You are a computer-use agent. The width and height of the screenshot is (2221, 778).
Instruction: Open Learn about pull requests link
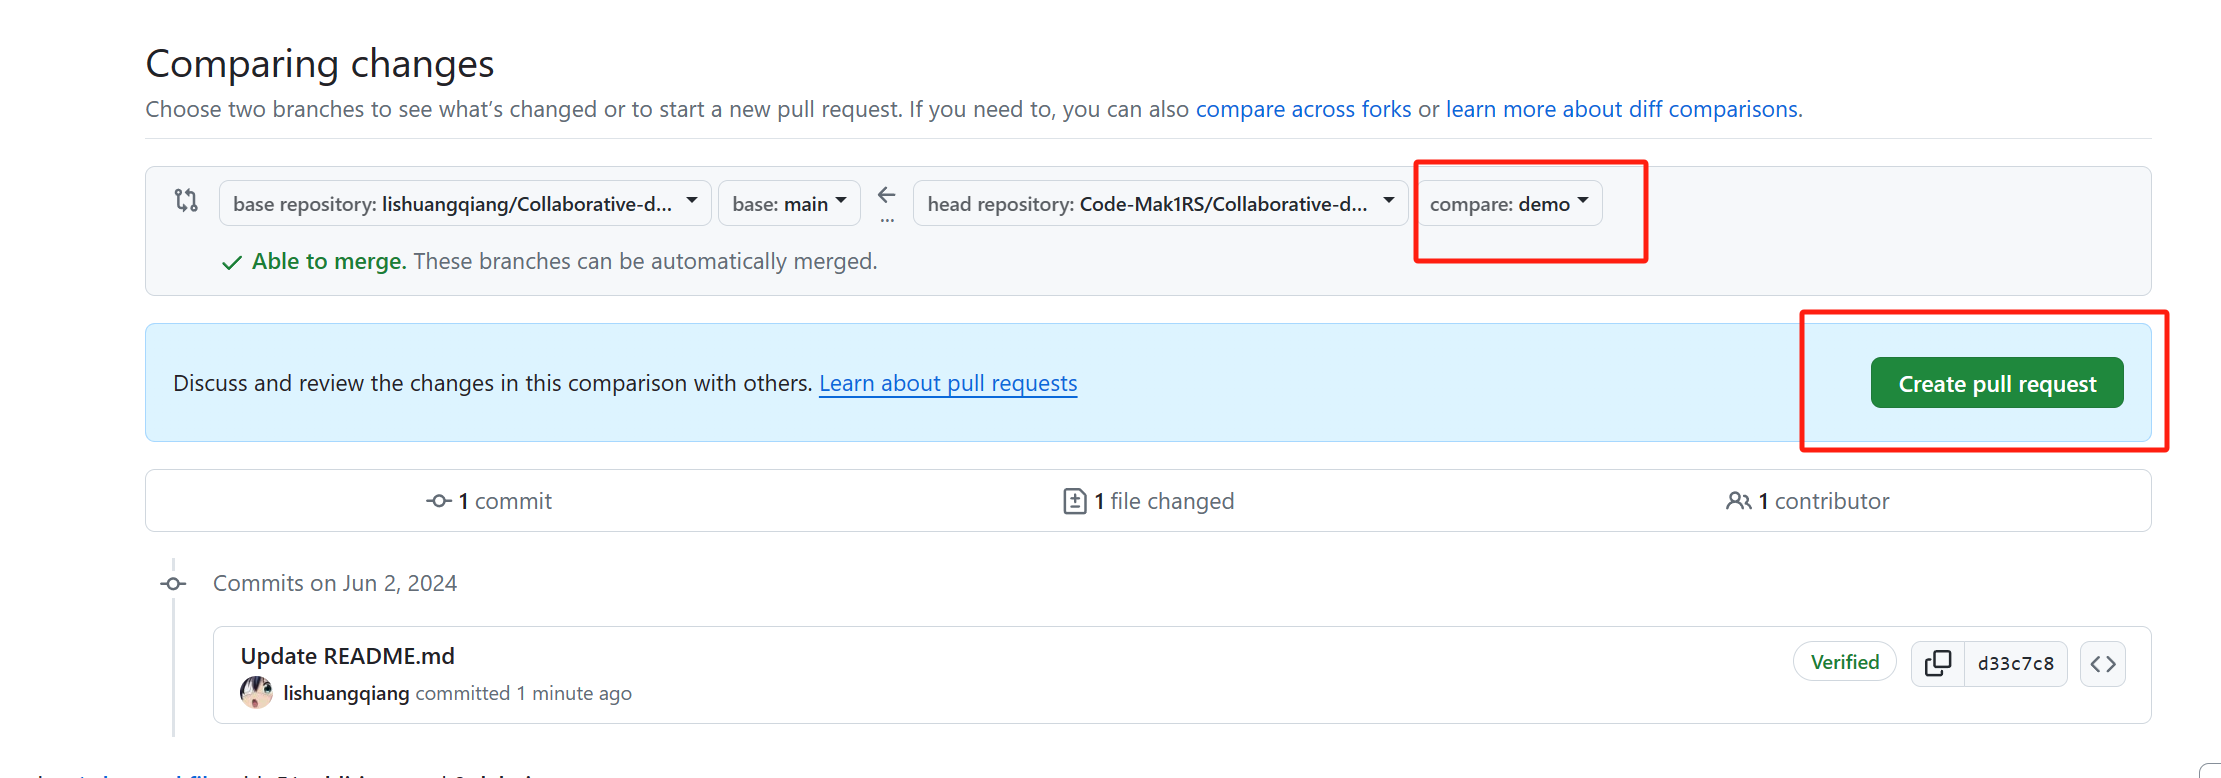pyautogui.click(x=948, y=383)
